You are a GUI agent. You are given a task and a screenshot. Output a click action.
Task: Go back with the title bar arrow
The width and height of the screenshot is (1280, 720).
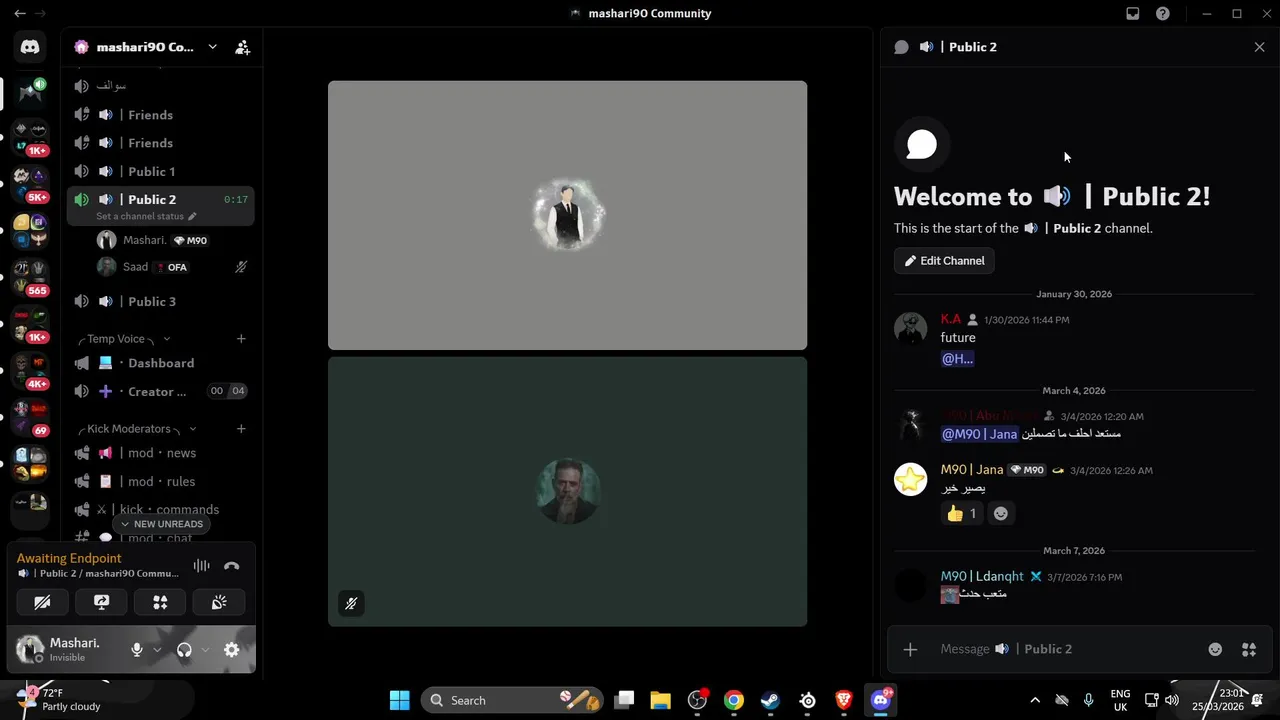tap(19, 14)
